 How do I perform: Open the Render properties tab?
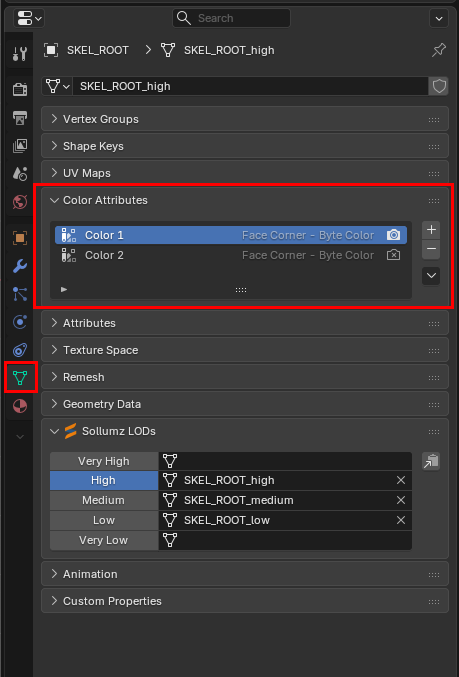(20, 90)
